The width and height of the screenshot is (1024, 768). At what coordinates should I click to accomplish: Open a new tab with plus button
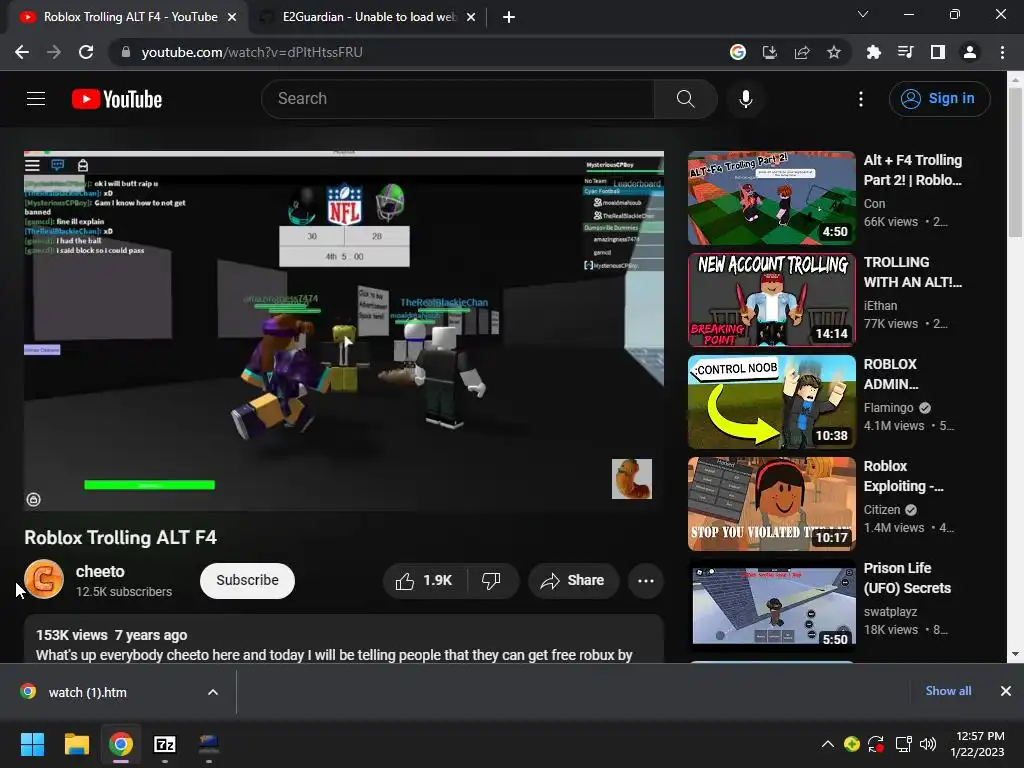[x=509, y=17]
